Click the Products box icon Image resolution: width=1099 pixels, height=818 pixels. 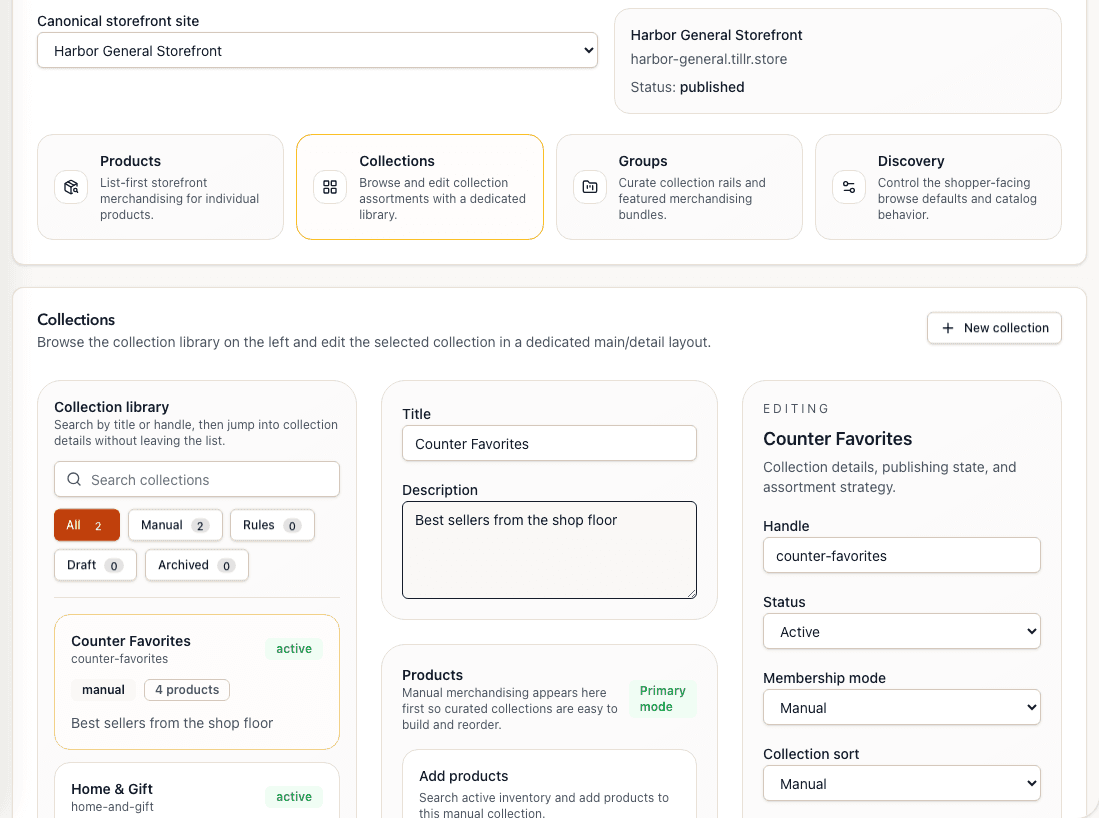coord(71,187)
